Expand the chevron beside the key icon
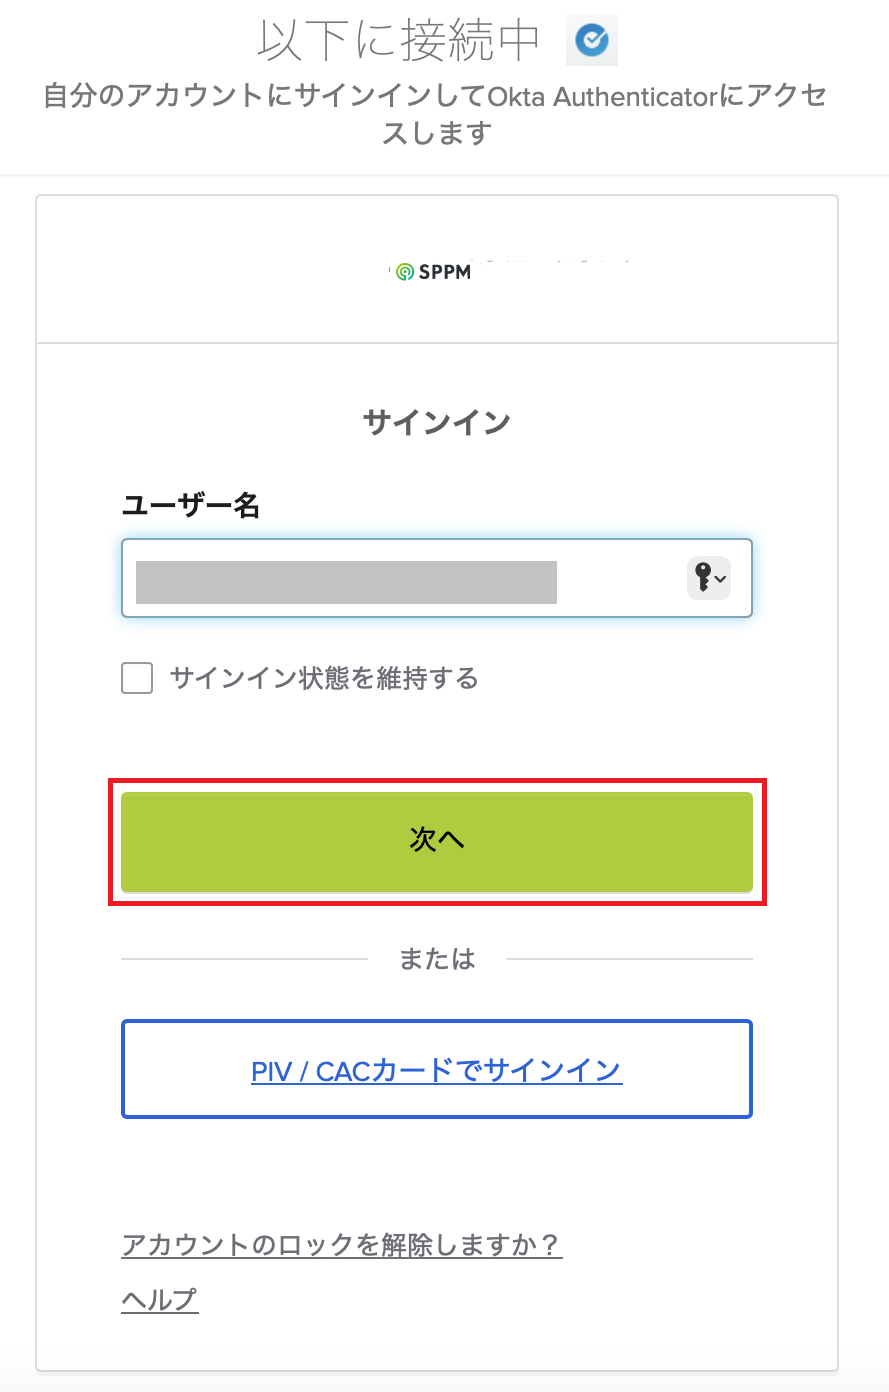Image resolution: width=889 pixels, height=1392 pixels. point(720,579)
